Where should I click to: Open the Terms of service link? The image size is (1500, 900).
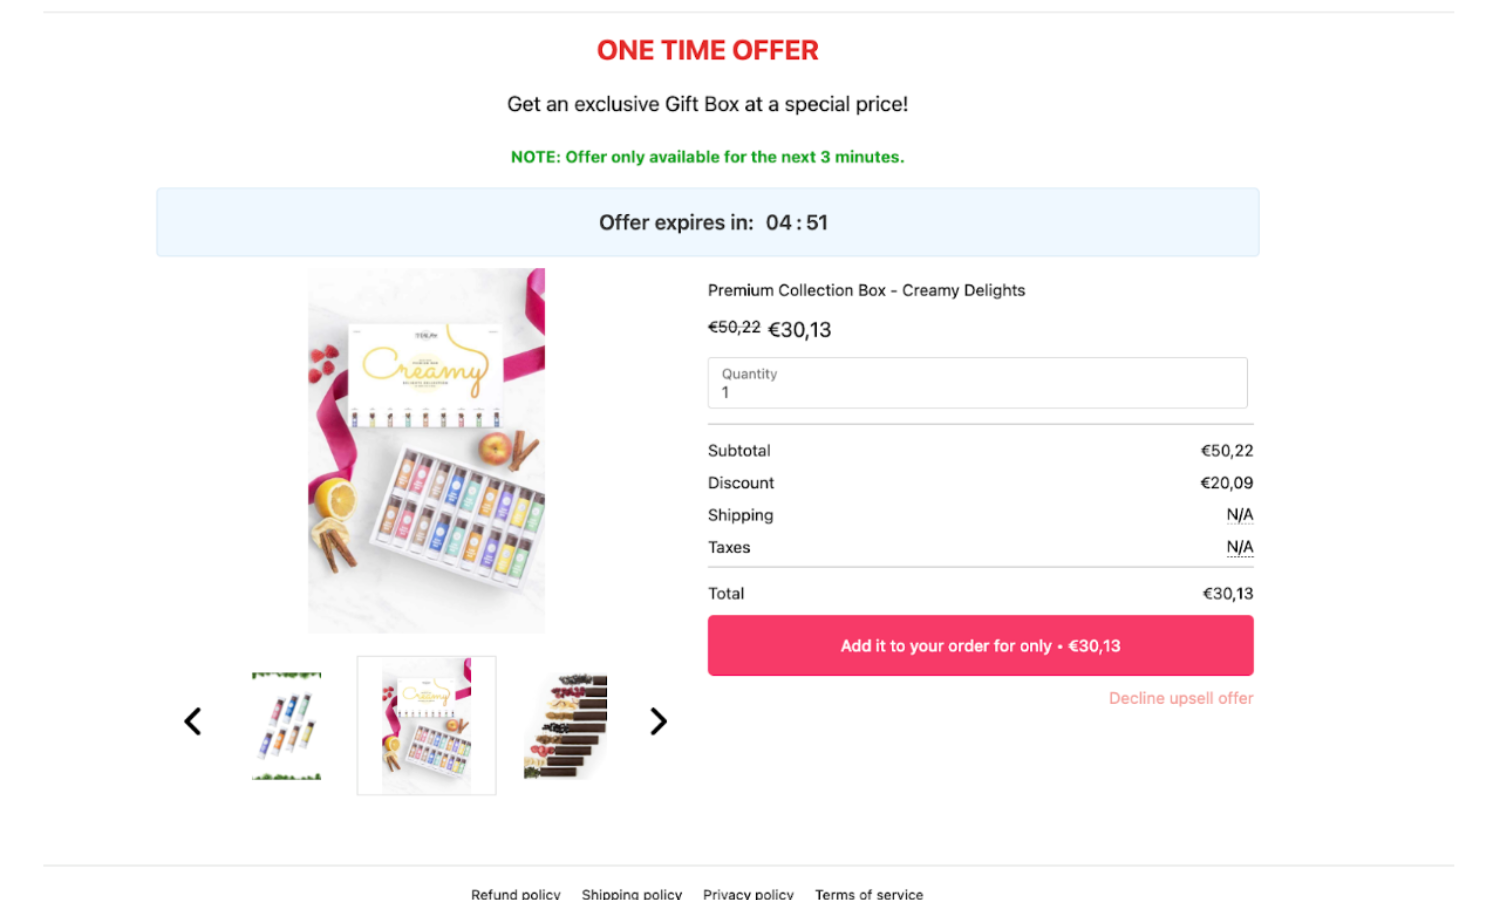[869, 893]
